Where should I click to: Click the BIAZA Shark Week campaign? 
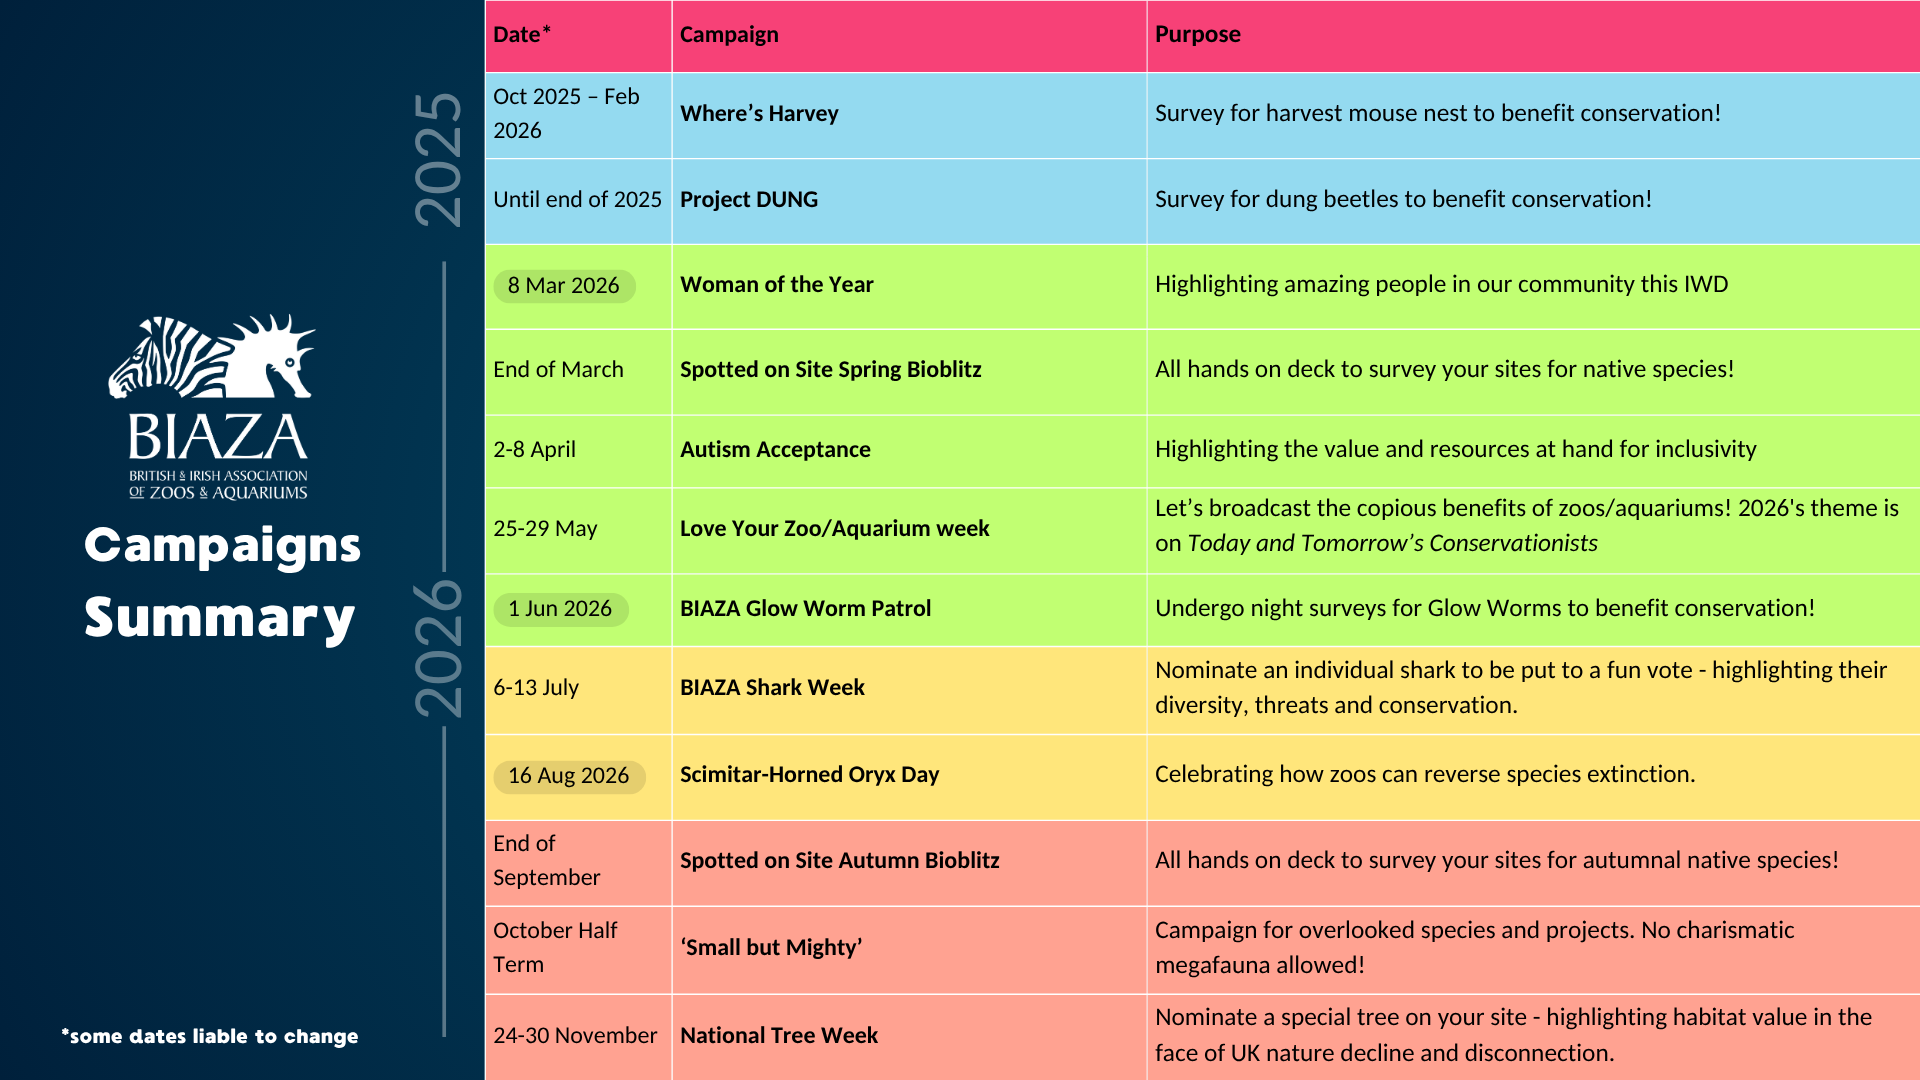772,688
